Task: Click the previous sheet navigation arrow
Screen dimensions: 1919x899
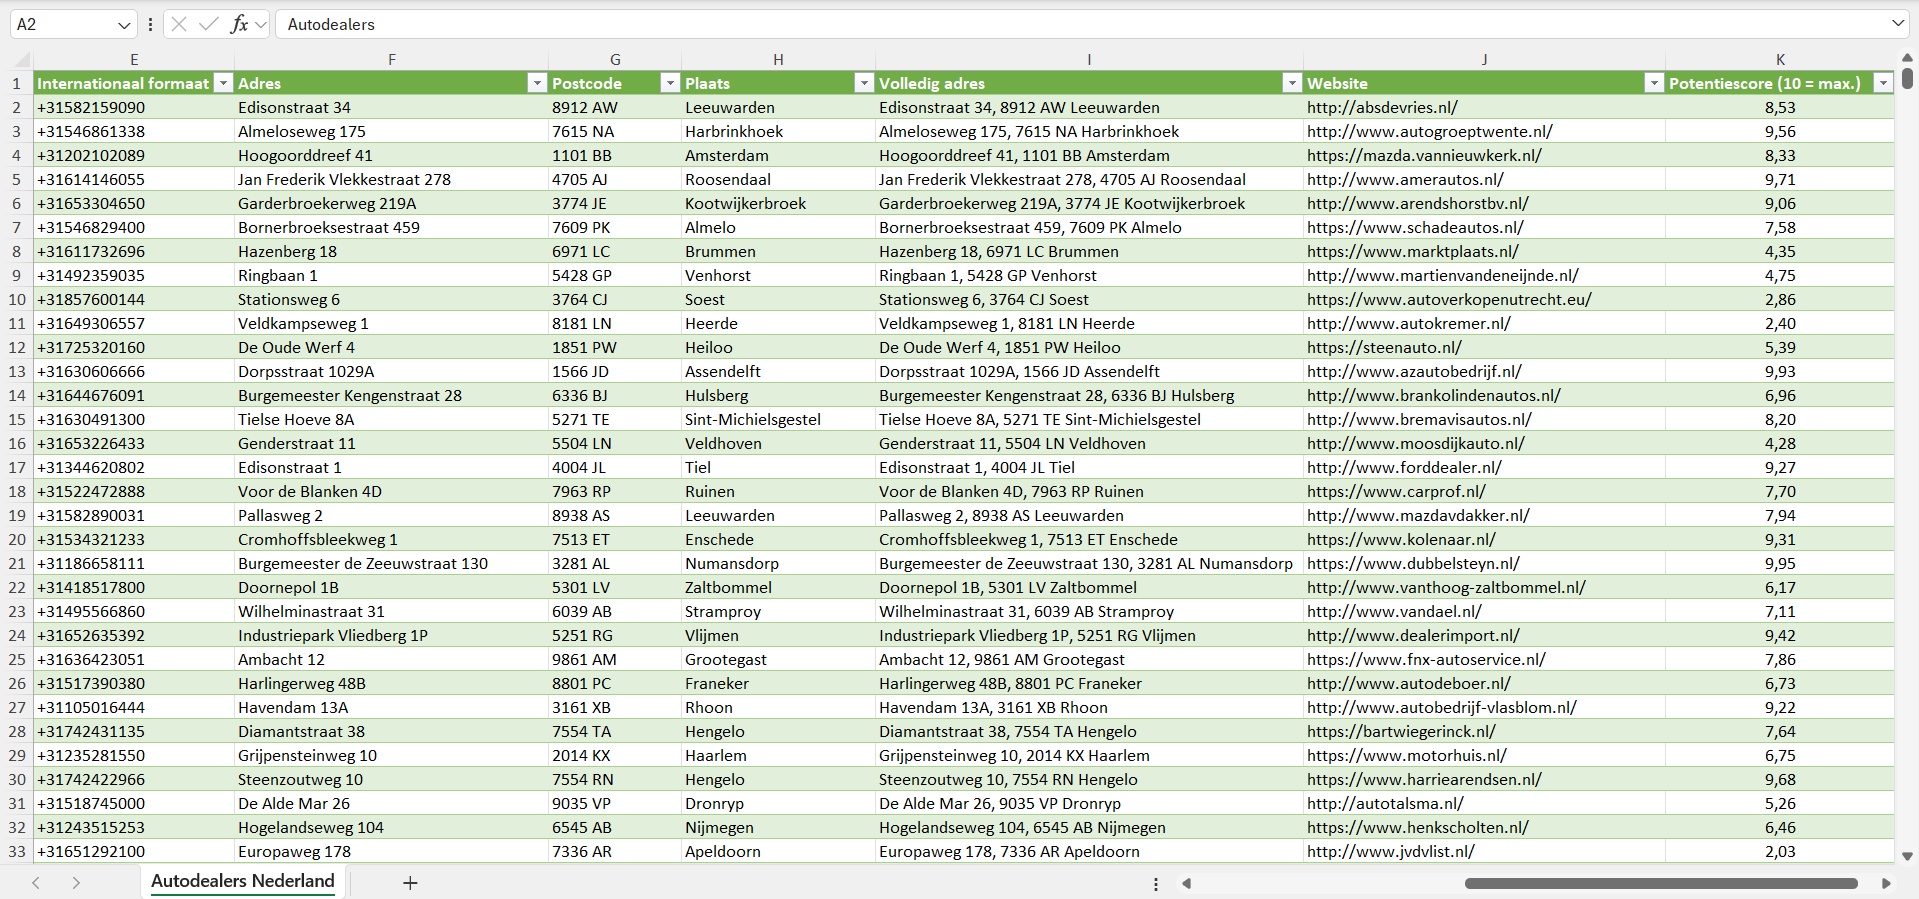Action: pyautogui.click(x=36, y=883)
